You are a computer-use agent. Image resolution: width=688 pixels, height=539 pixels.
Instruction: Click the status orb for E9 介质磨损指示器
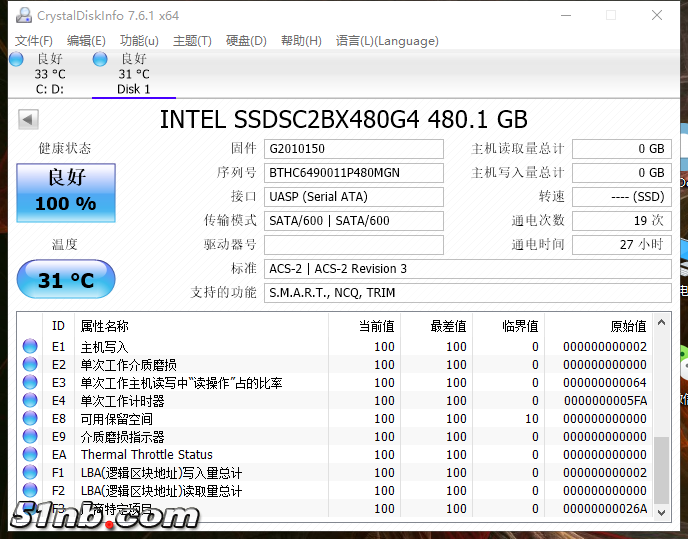tap(30, 437)
